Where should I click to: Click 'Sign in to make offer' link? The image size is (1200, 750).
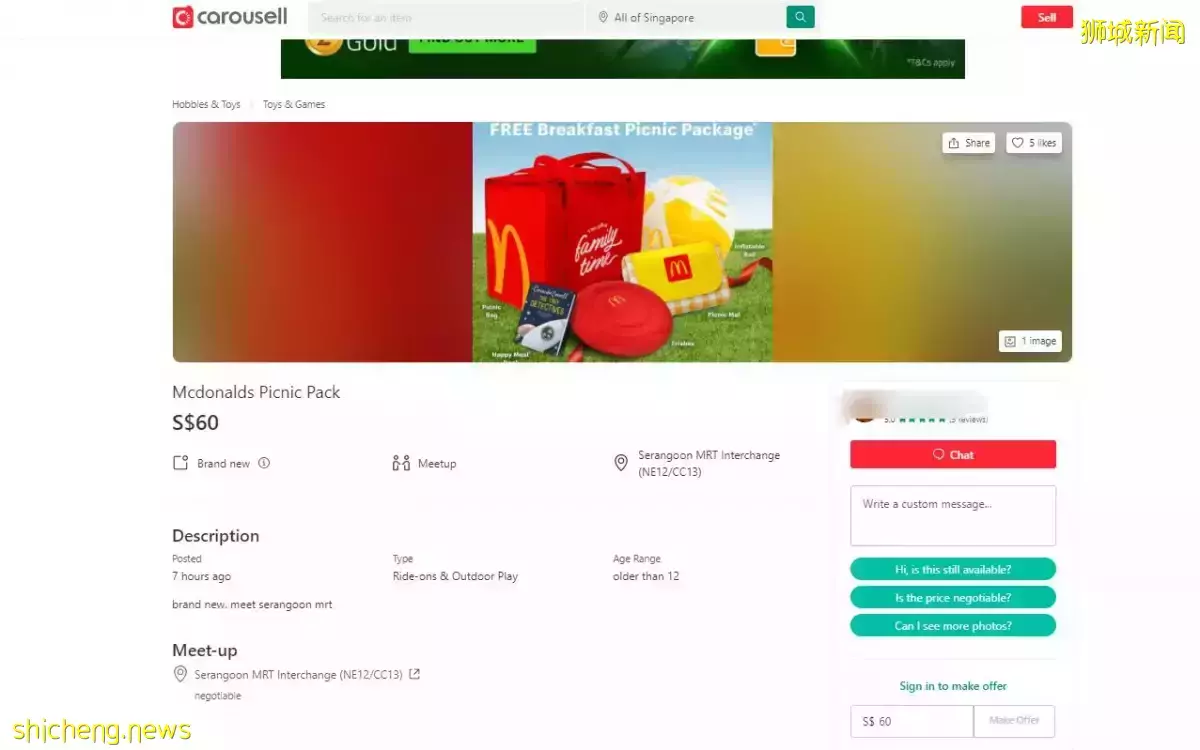coord(953,686)
